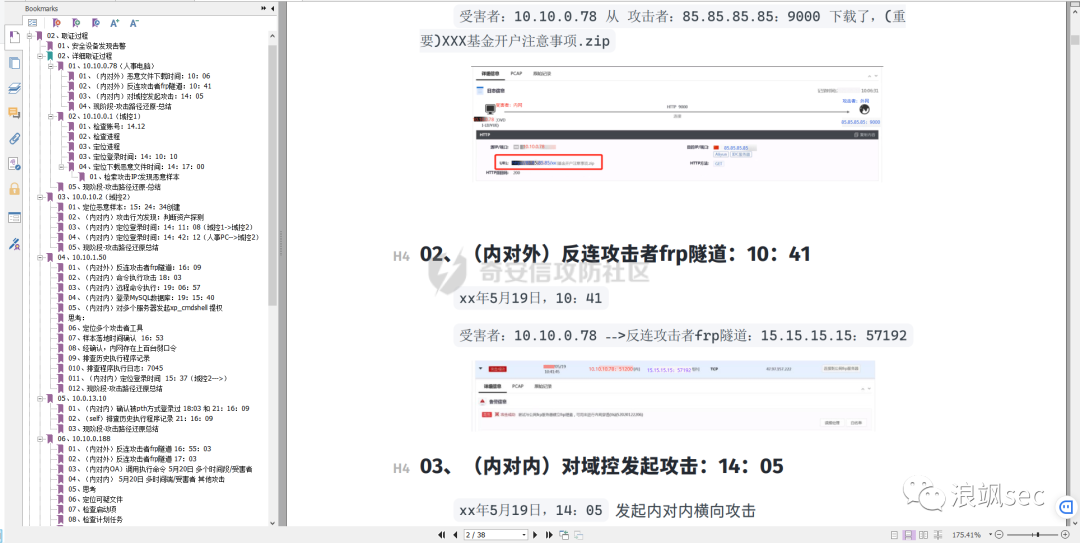Click heading 02、（内对外）反连攻击者frp隧道：10：41

click(614, 254)
